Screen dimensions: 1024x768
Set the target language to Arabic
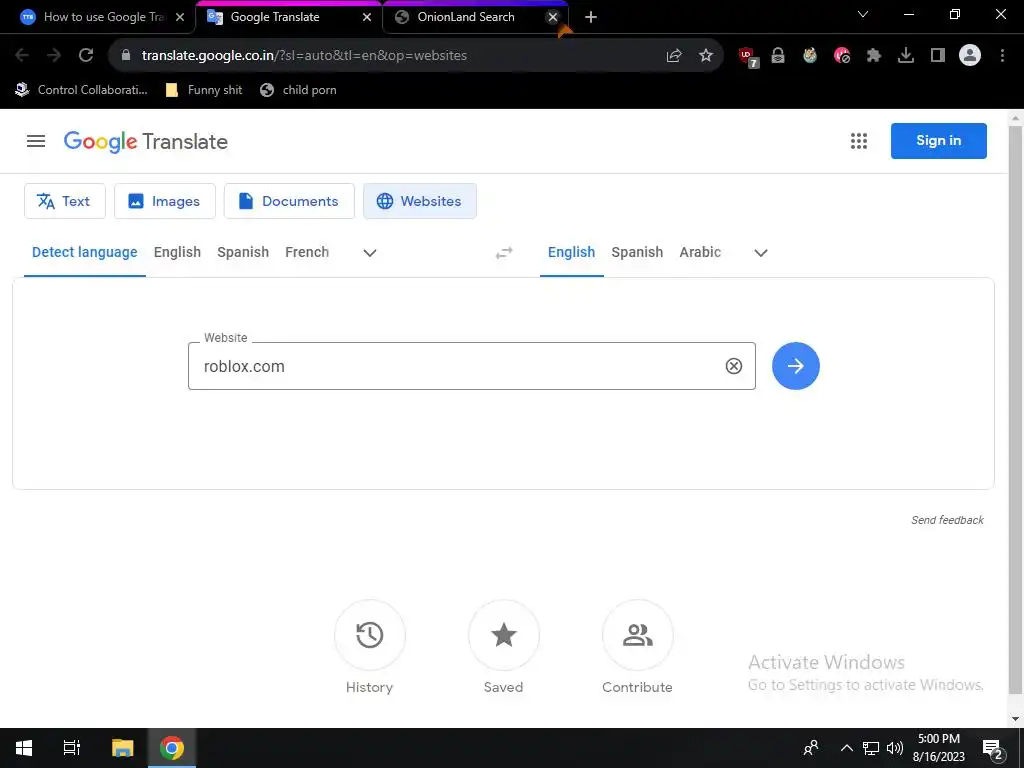click(700, 252)
